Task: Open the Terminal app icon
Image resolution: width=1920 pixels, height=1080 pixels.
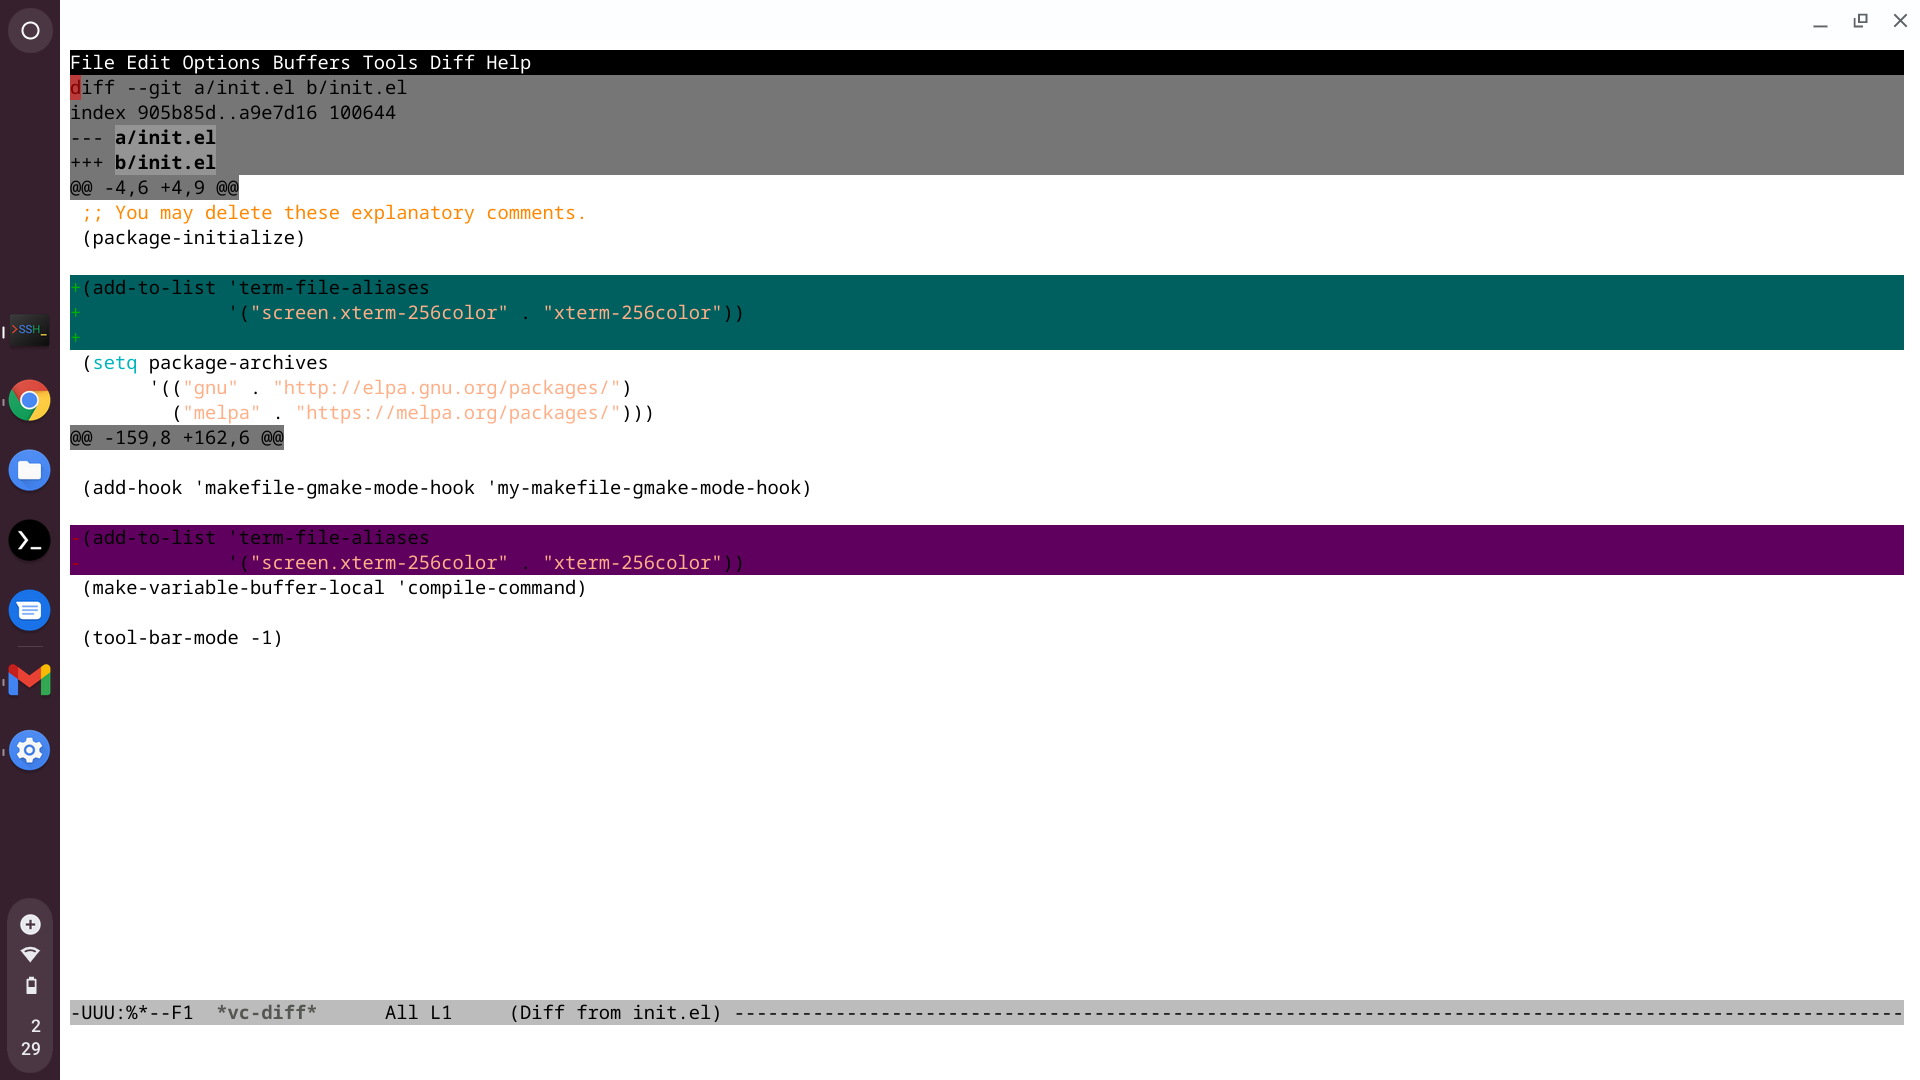Action: pyautogui.click(x=29, y=540)
